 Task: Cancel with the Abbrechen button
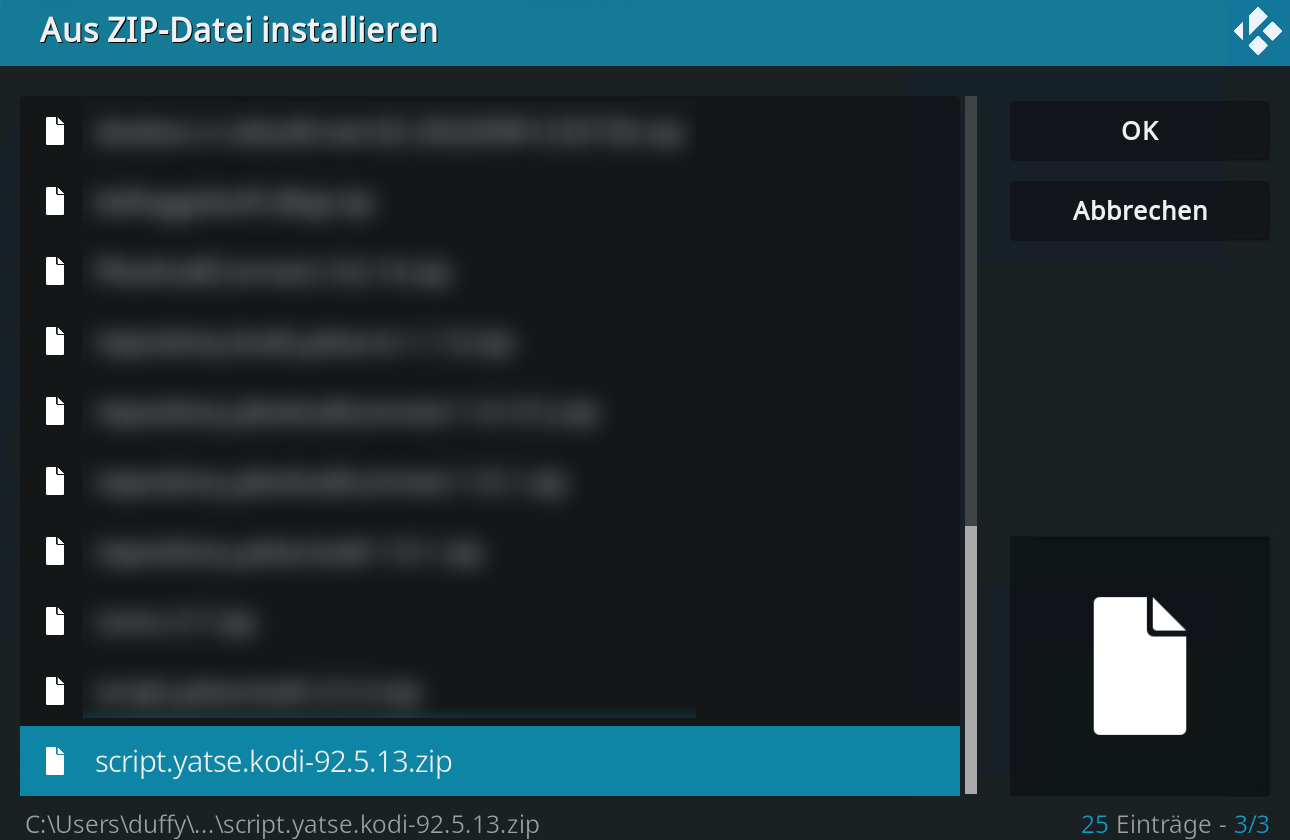pos(1140,211)
